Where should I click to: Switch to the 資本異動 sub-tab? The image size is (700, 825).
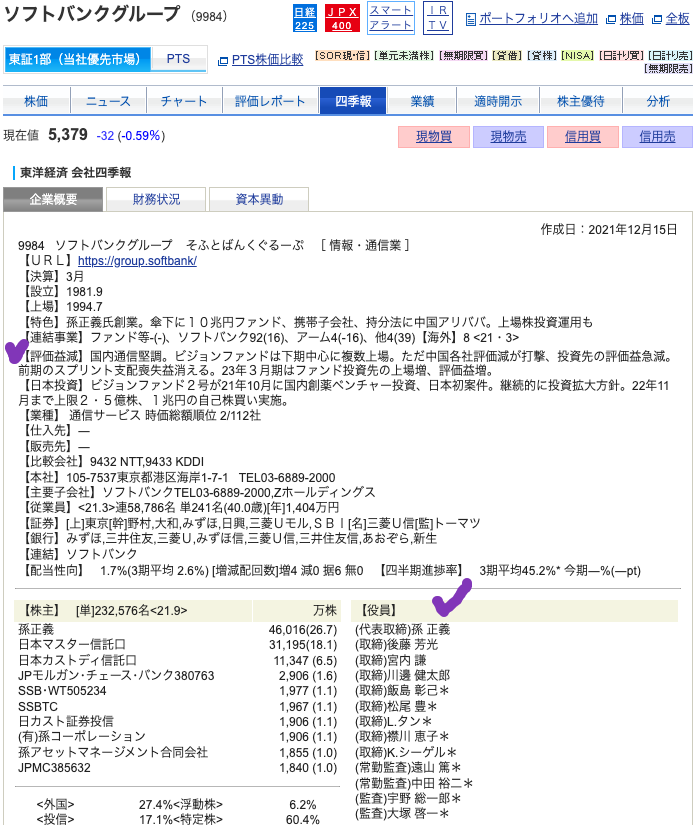(x=259, y=199)
